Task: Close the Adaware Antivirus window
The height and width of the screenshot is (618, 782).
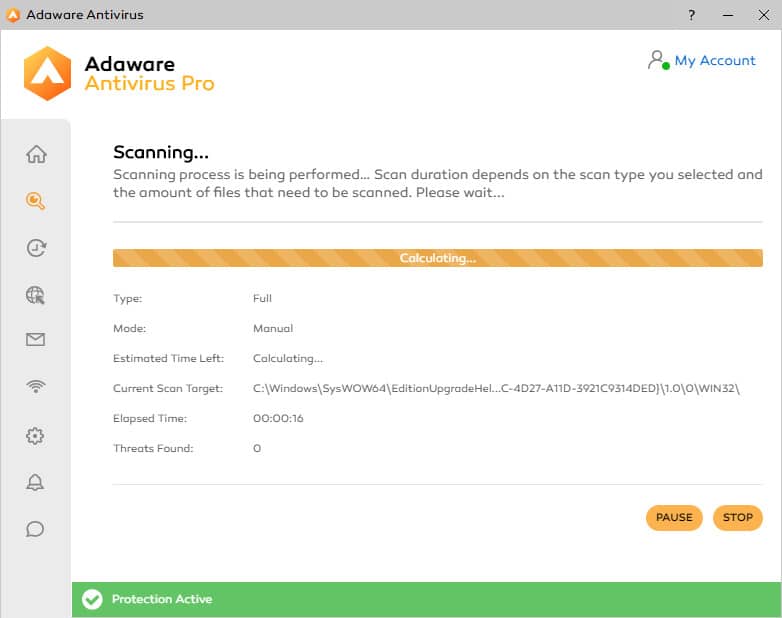Action: (x=764, y=15)
